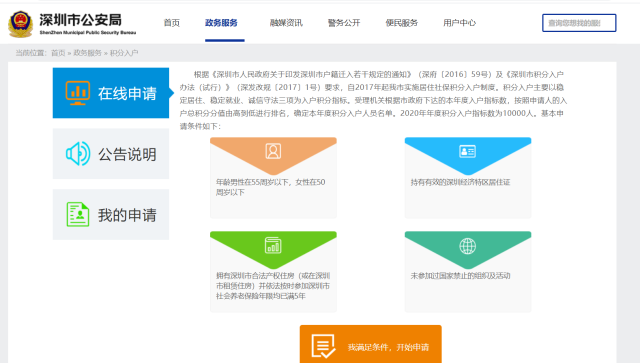Open the 首页 navigation item
Screen dimensions: 640x363
coord(171,23)
